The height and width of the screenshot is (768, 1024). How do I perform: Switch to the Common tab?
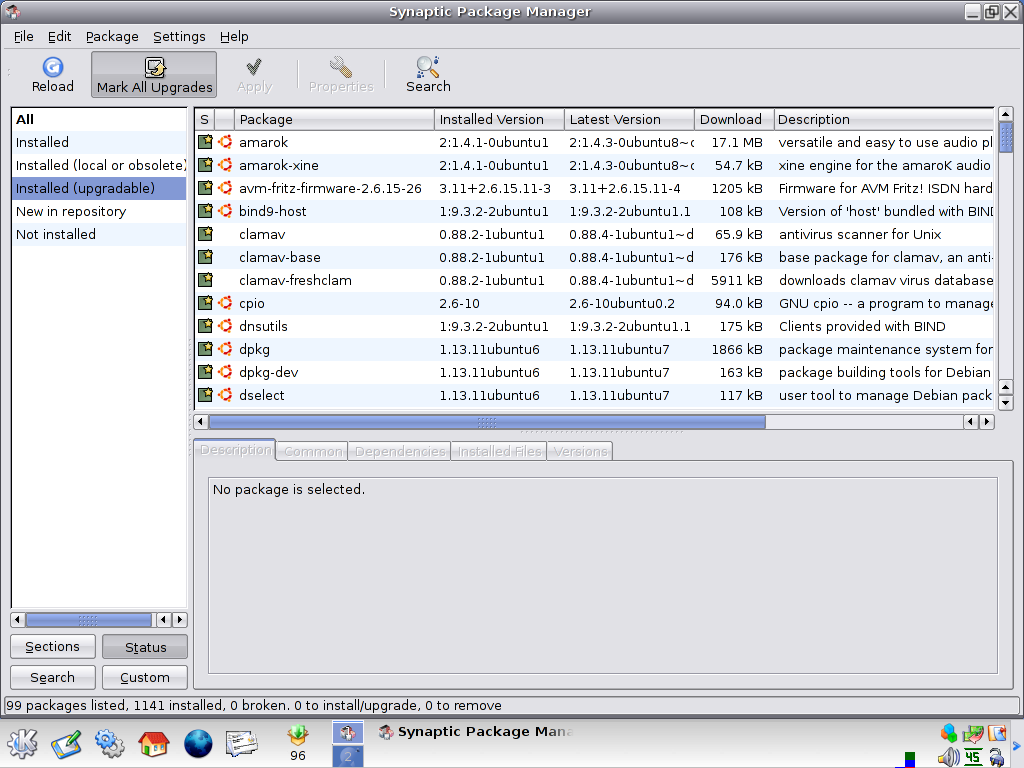tap(313, 451)
